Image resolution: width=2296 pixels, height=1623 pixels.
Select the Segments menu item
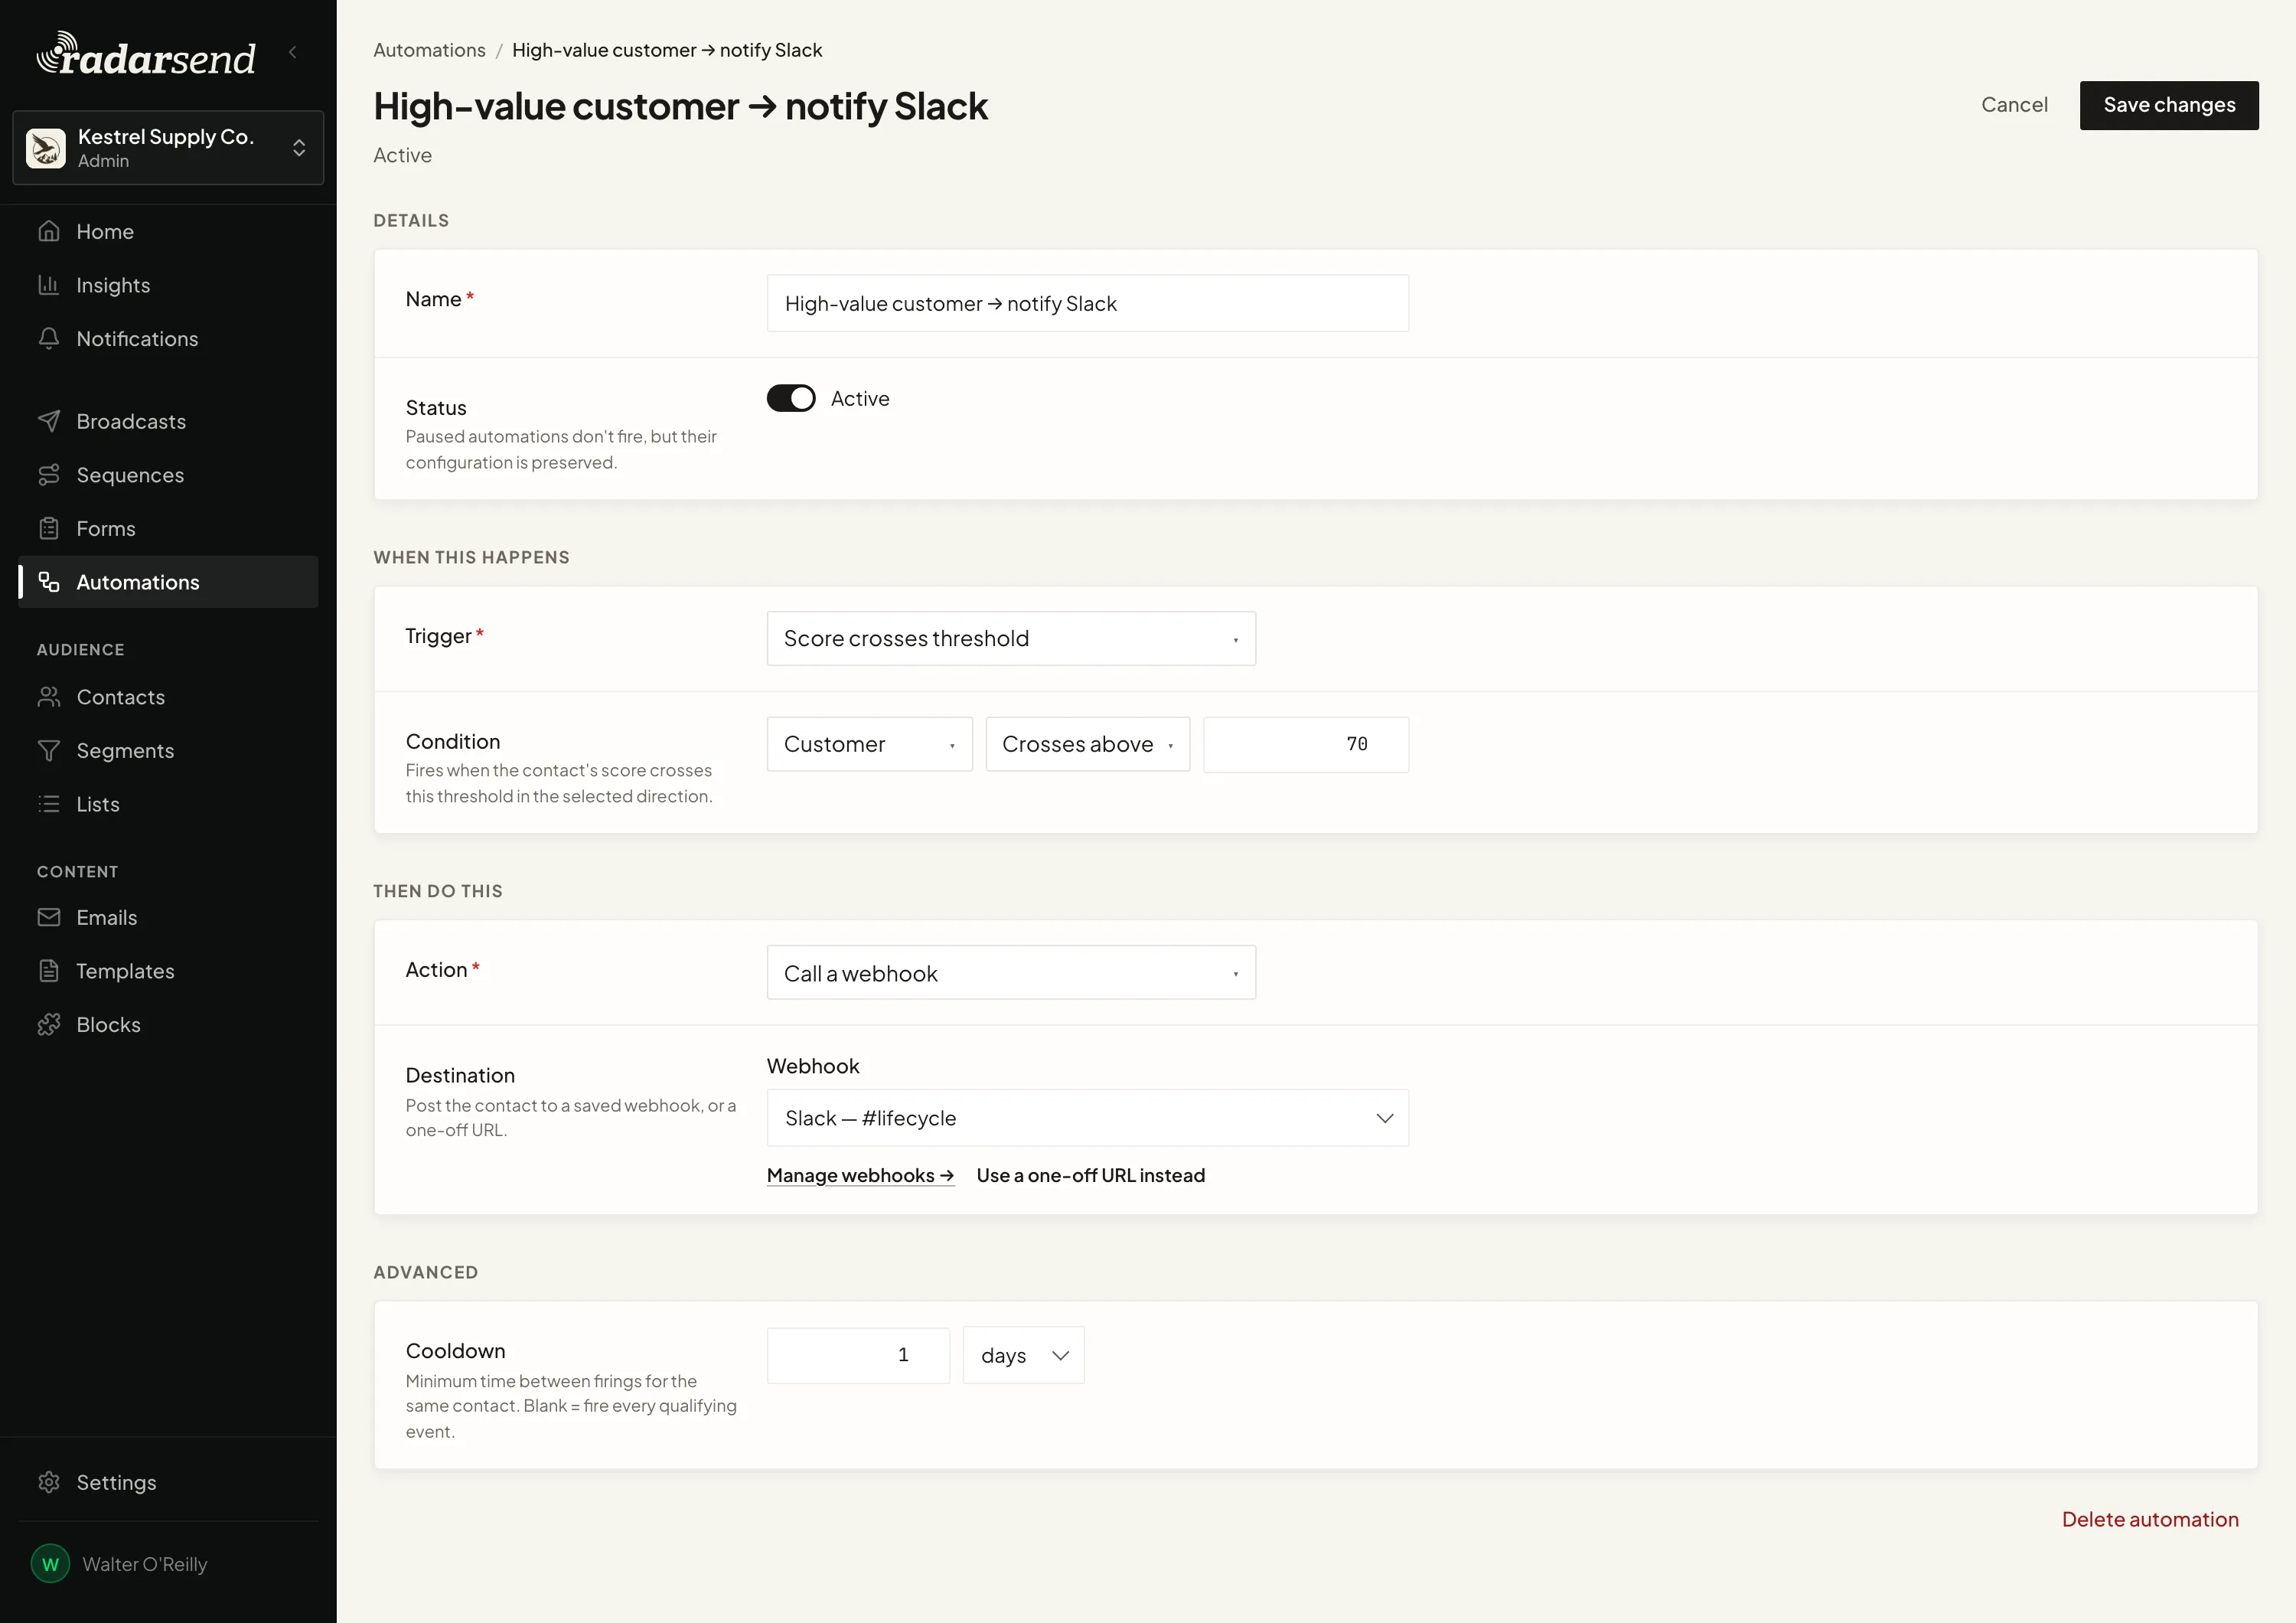(168, 750)
